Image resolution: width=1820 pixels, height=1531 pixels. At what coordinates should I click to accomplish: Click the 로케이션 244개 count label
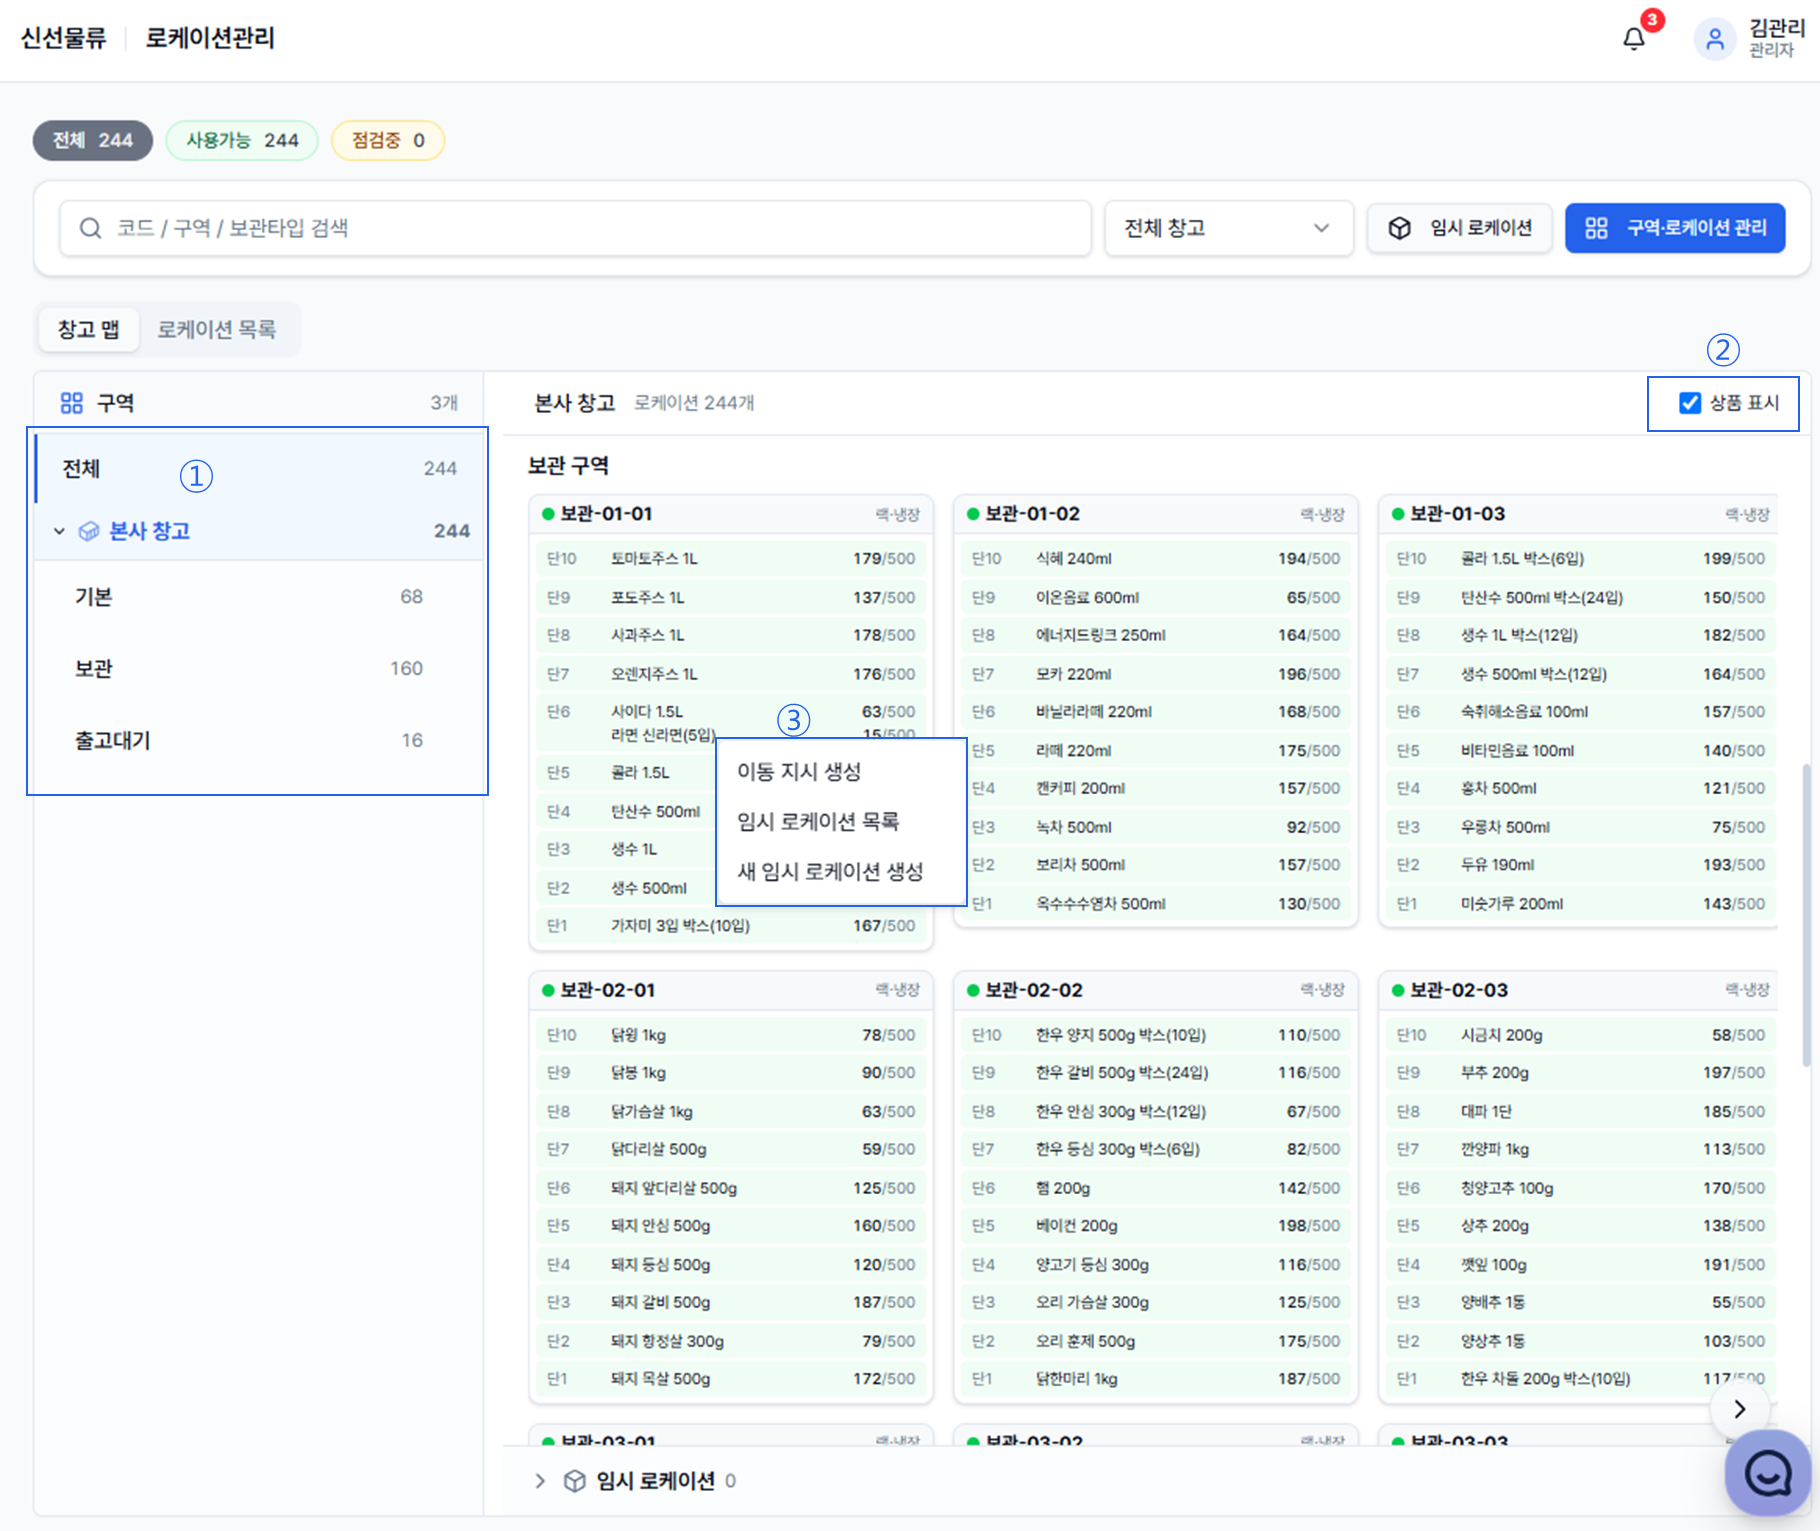click(694, 403)
